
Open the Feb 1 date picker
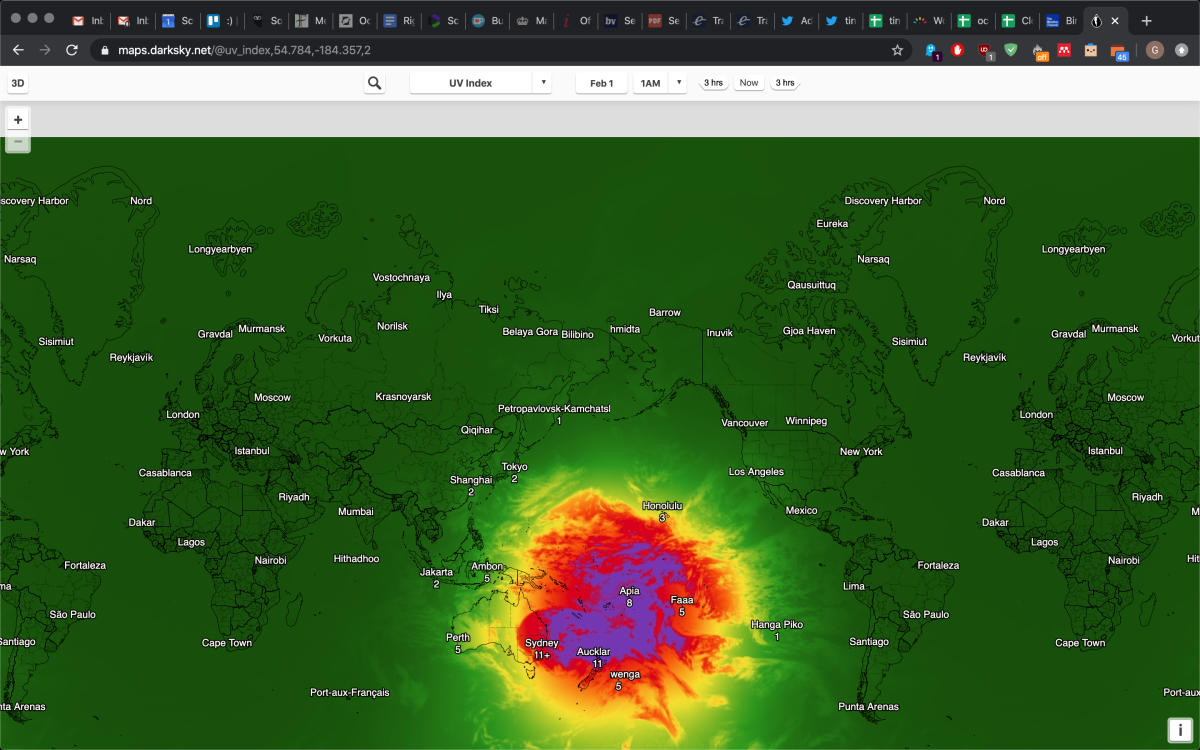pos(601,83)
